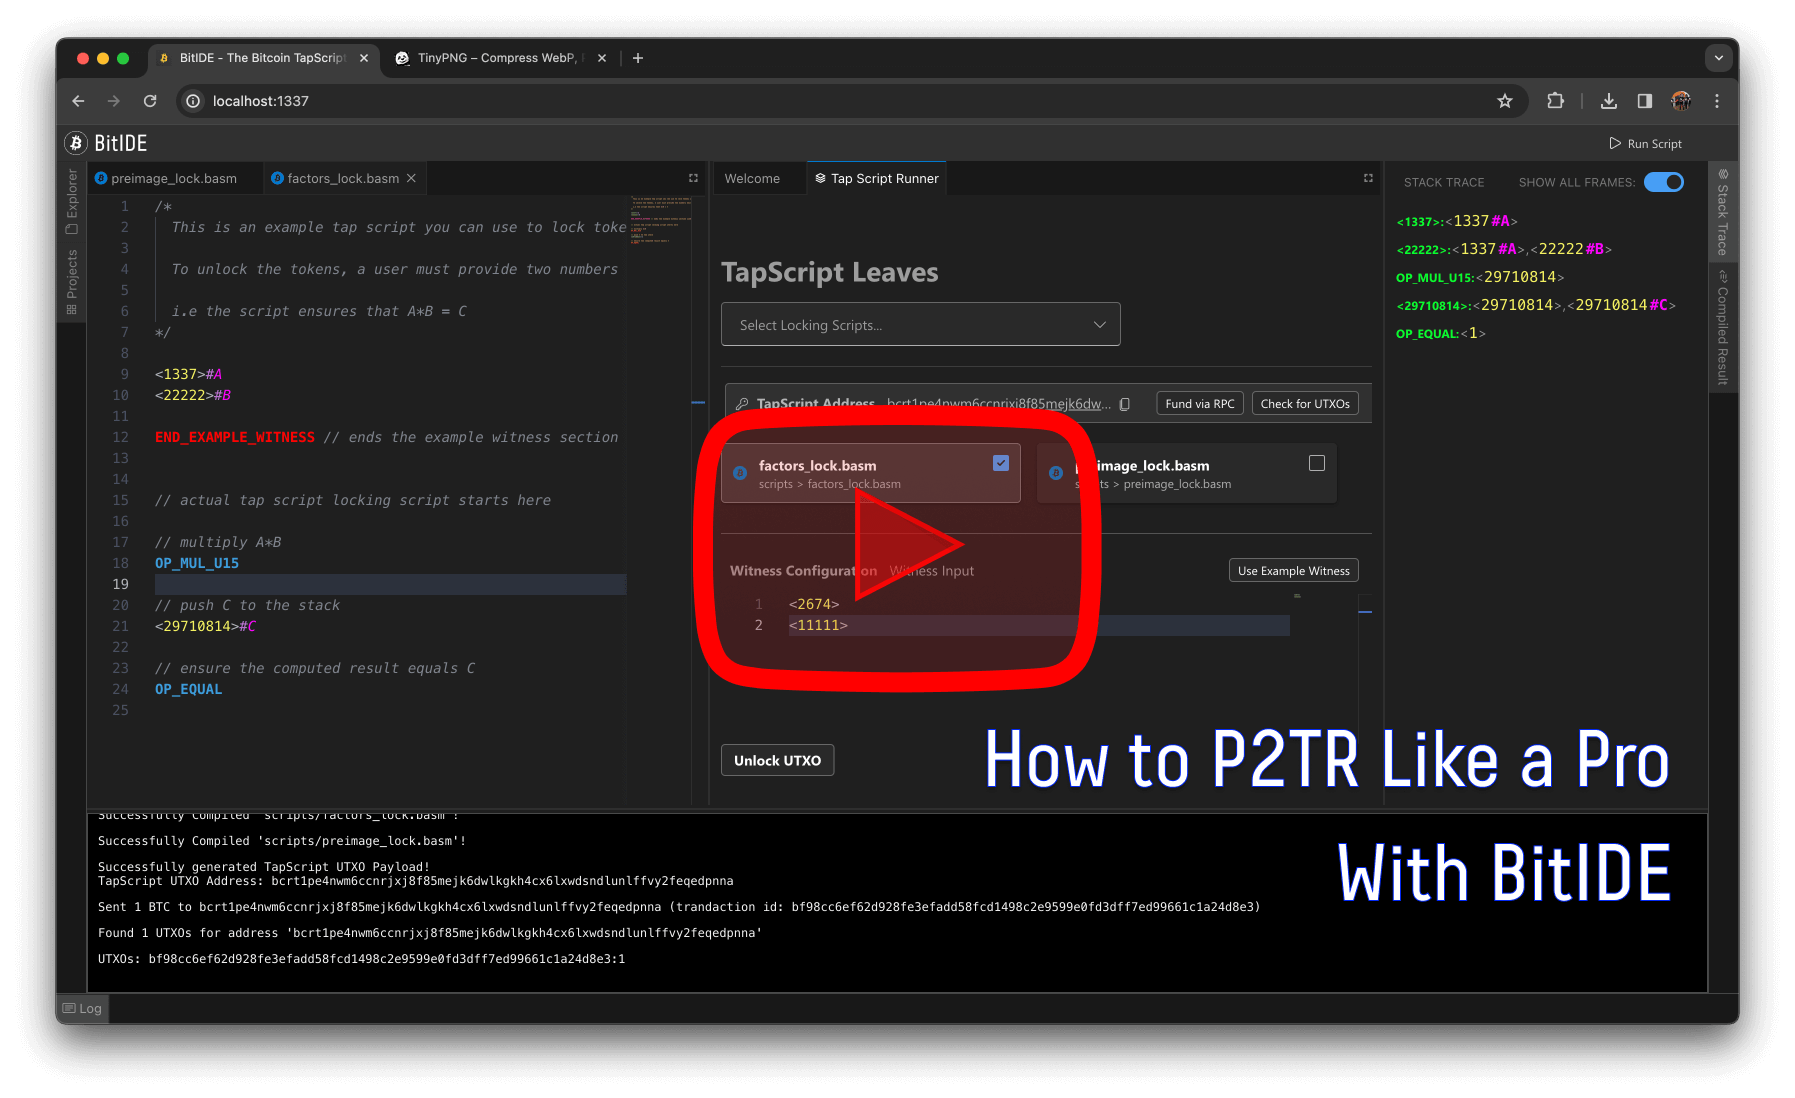The height and width of the screenshot is (1098, 1795).
Task: Open a new browser tab
Action: [638, 58]
